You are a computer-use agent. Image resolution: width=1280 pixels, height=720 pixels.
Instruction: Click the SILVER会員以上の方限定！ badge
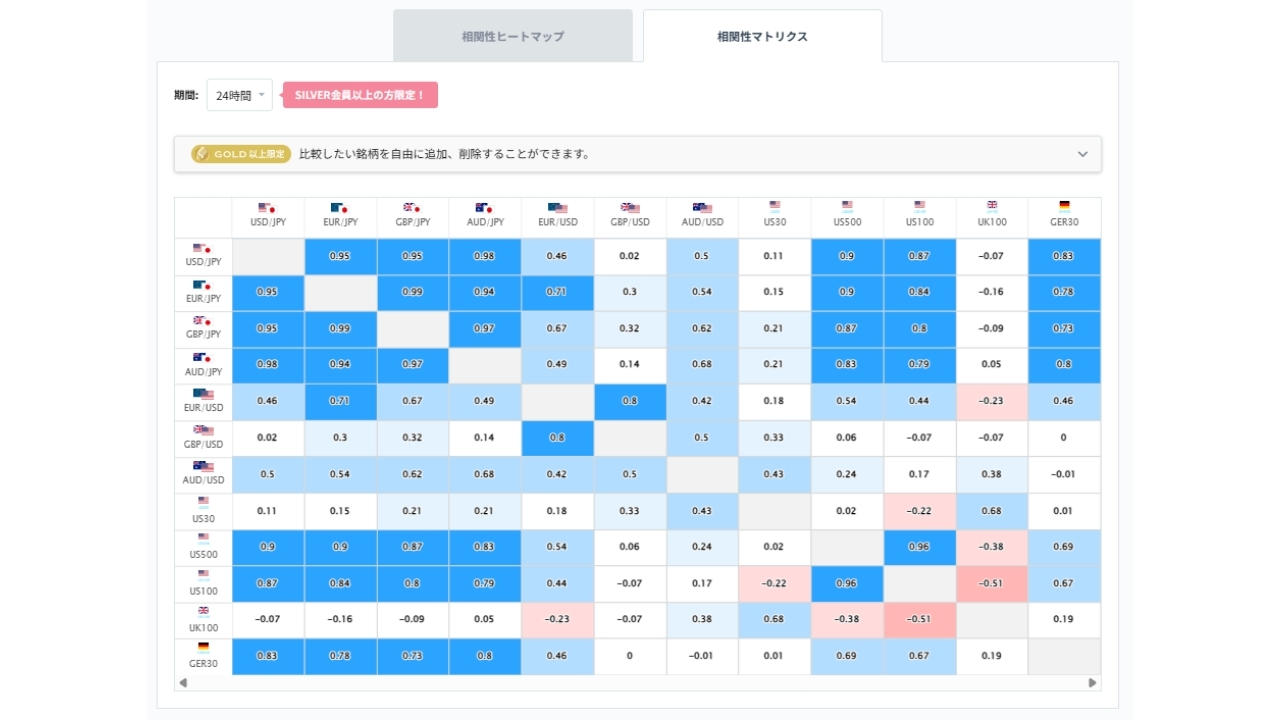[360, 95]
